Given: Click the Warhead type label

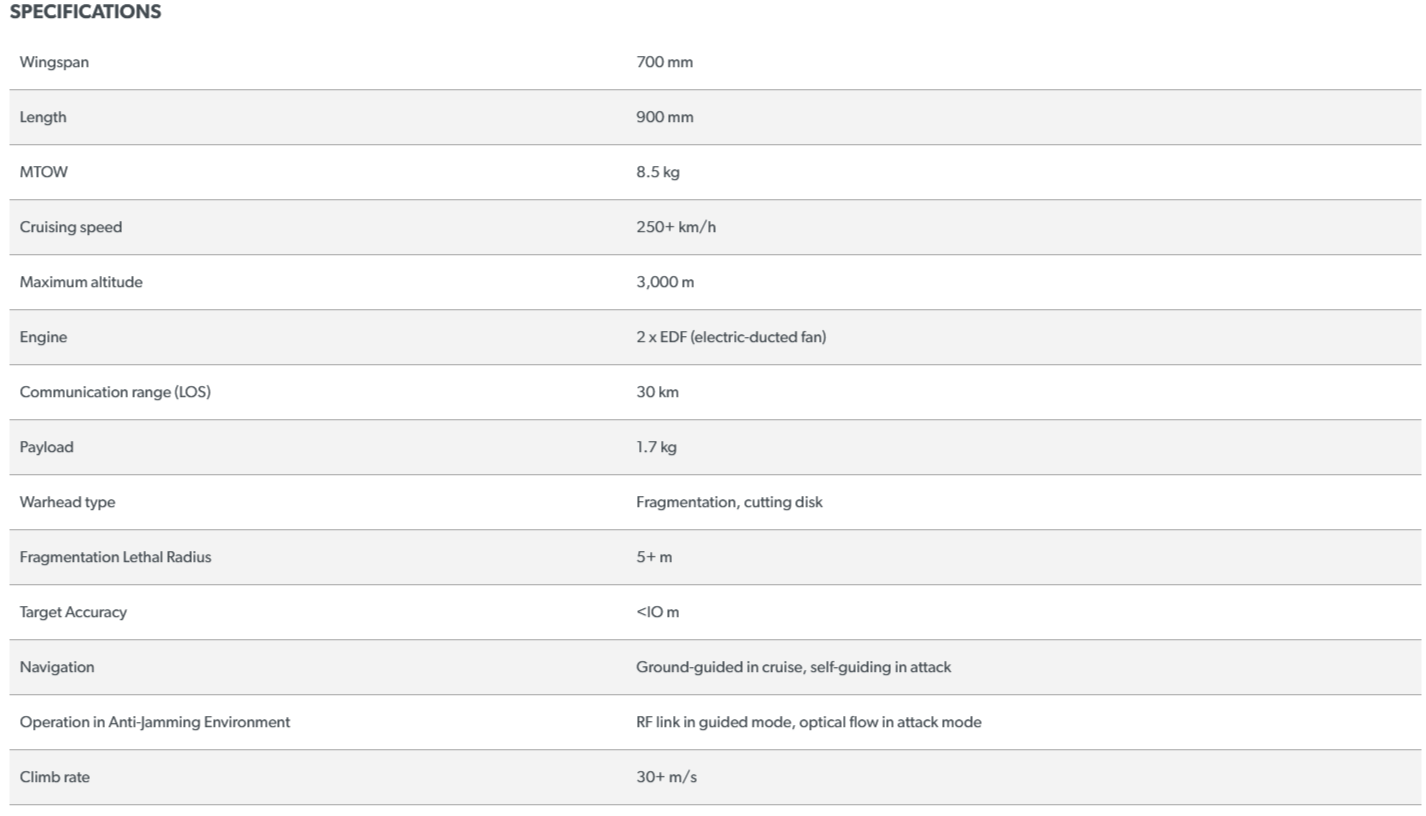Looking at the screenshot, I should coord(67,502).
